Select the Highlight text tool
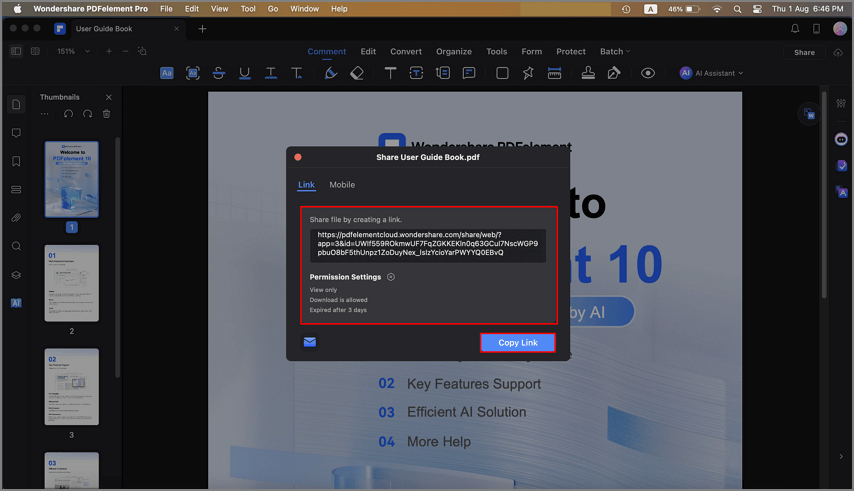This screenshot has width=854, height=491. 167,73
